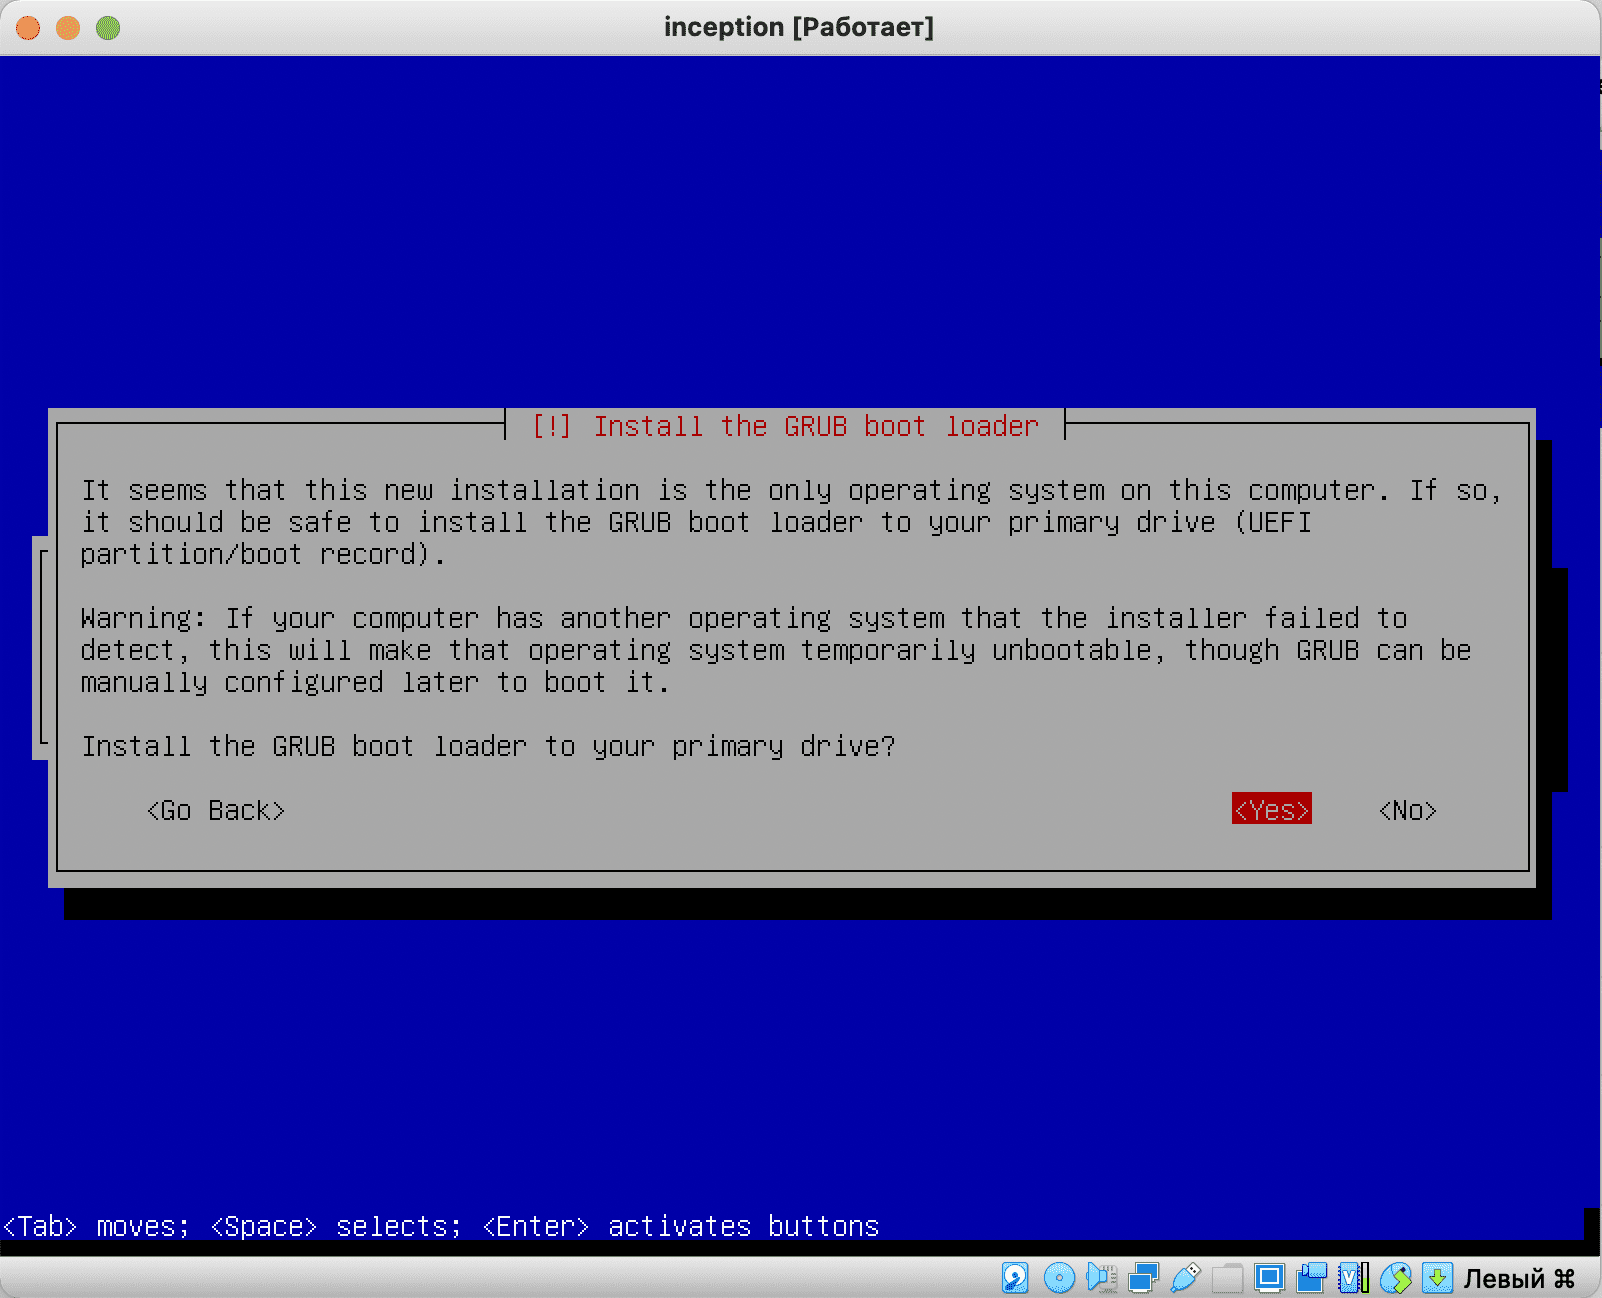Viewport: 1602px width, 1298px height.
Task: Activate the <Go Back> button
Action: pos(216,810)
